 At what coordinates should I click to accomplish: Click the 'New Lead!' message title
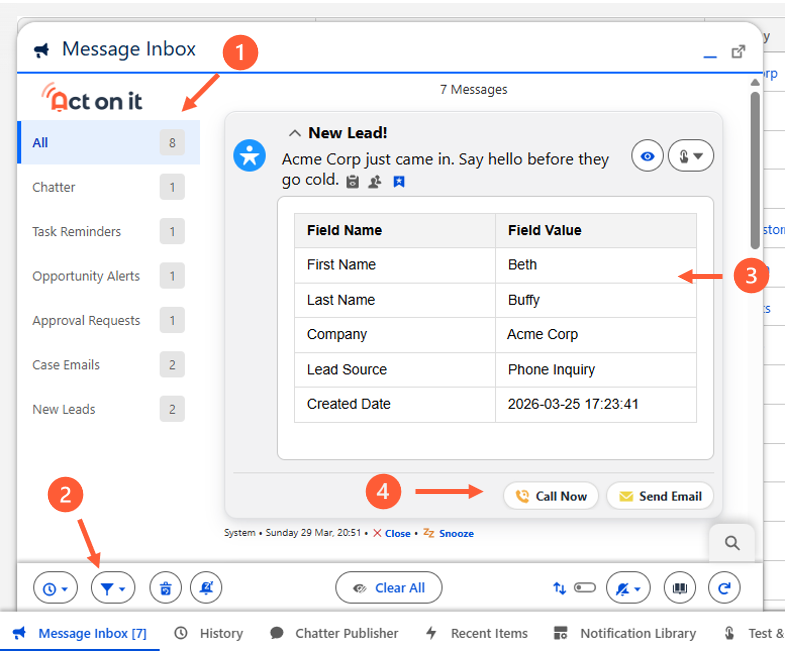(x=347, y=133)
